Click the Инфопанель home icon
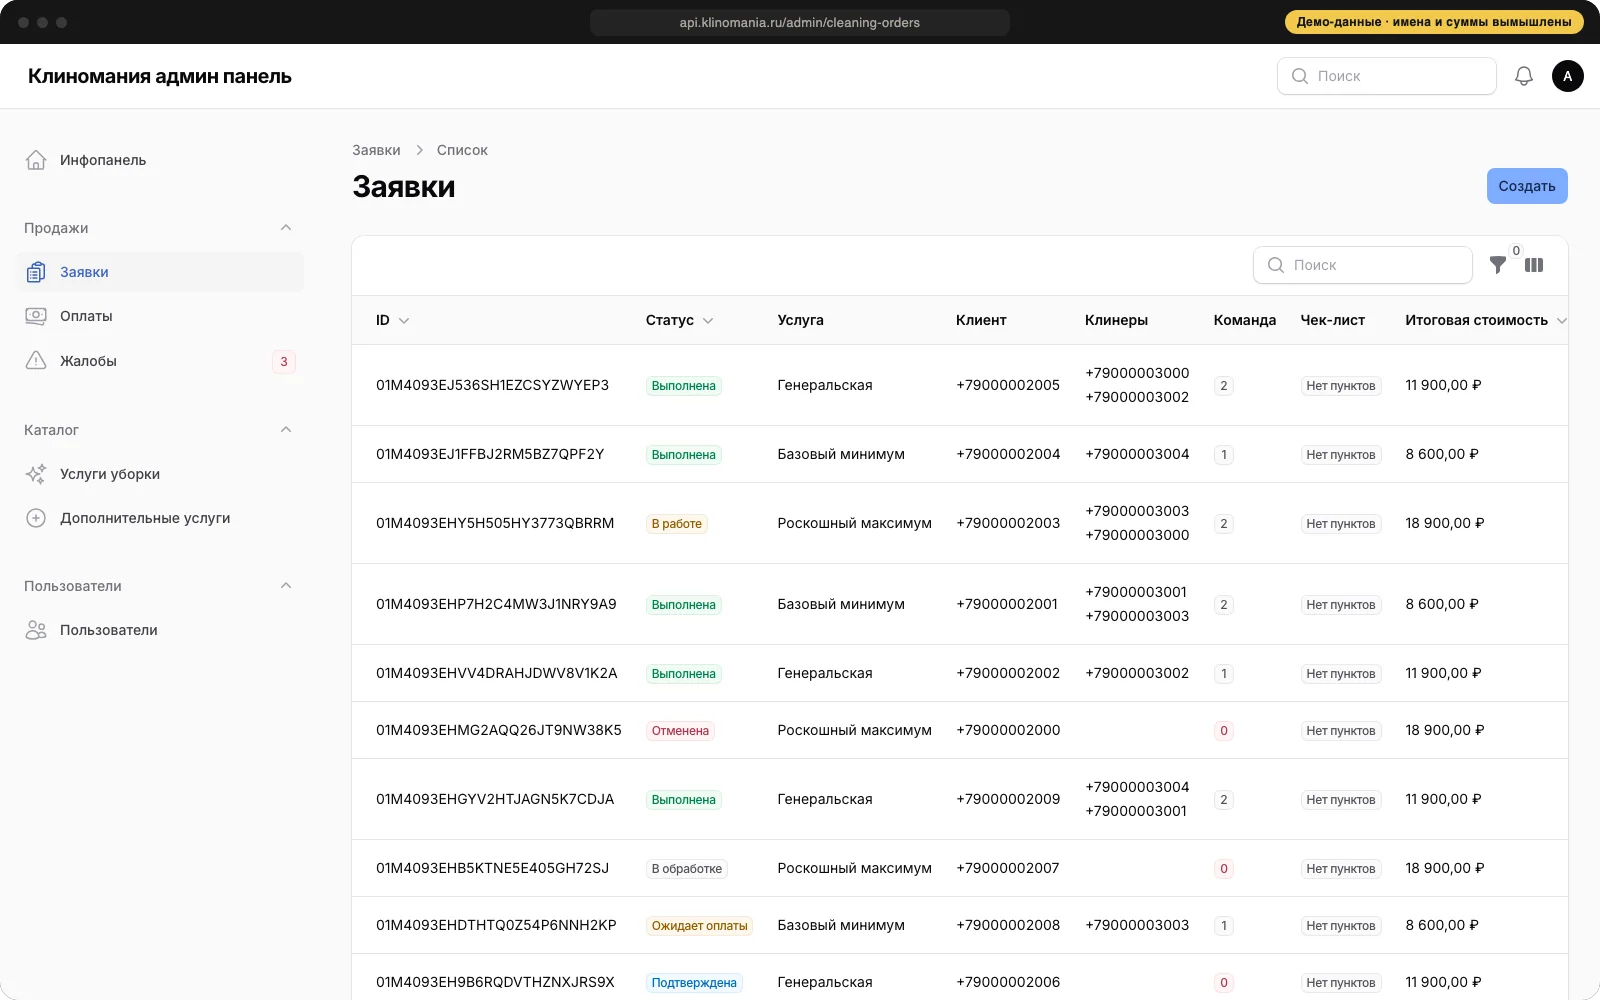The image size is (1600, 1000). point(36,160)
